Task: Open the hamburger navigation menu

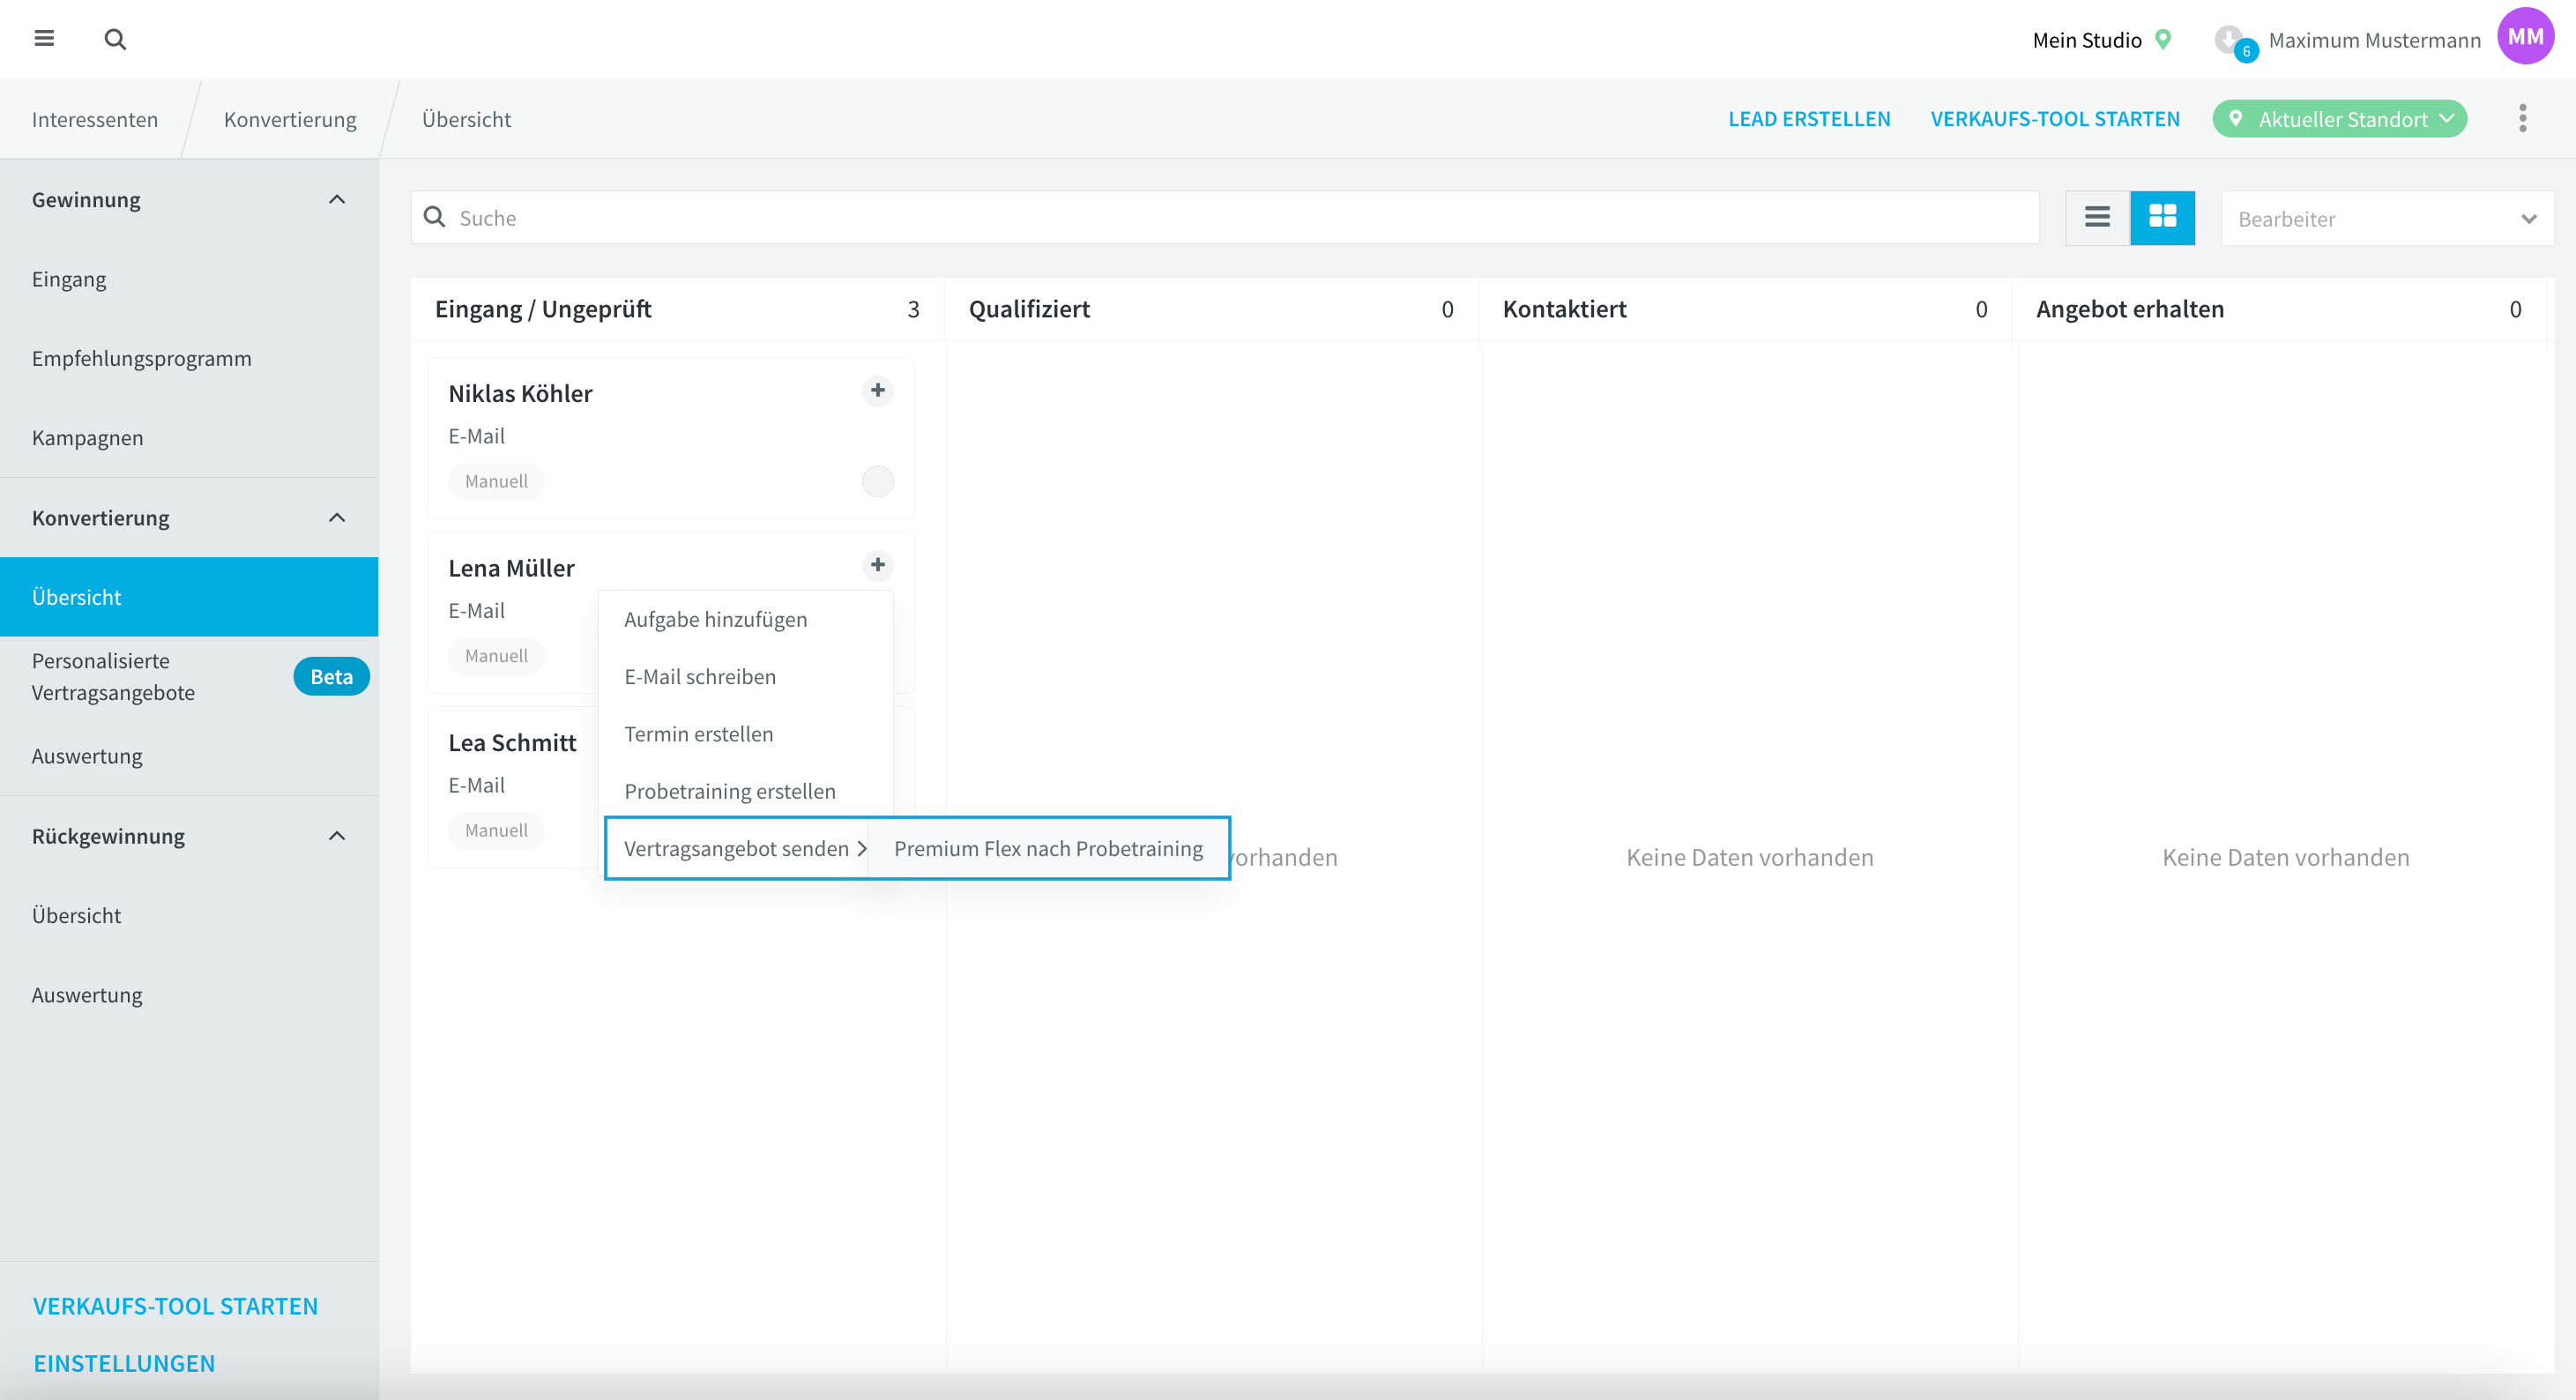Action: (44, 38)
